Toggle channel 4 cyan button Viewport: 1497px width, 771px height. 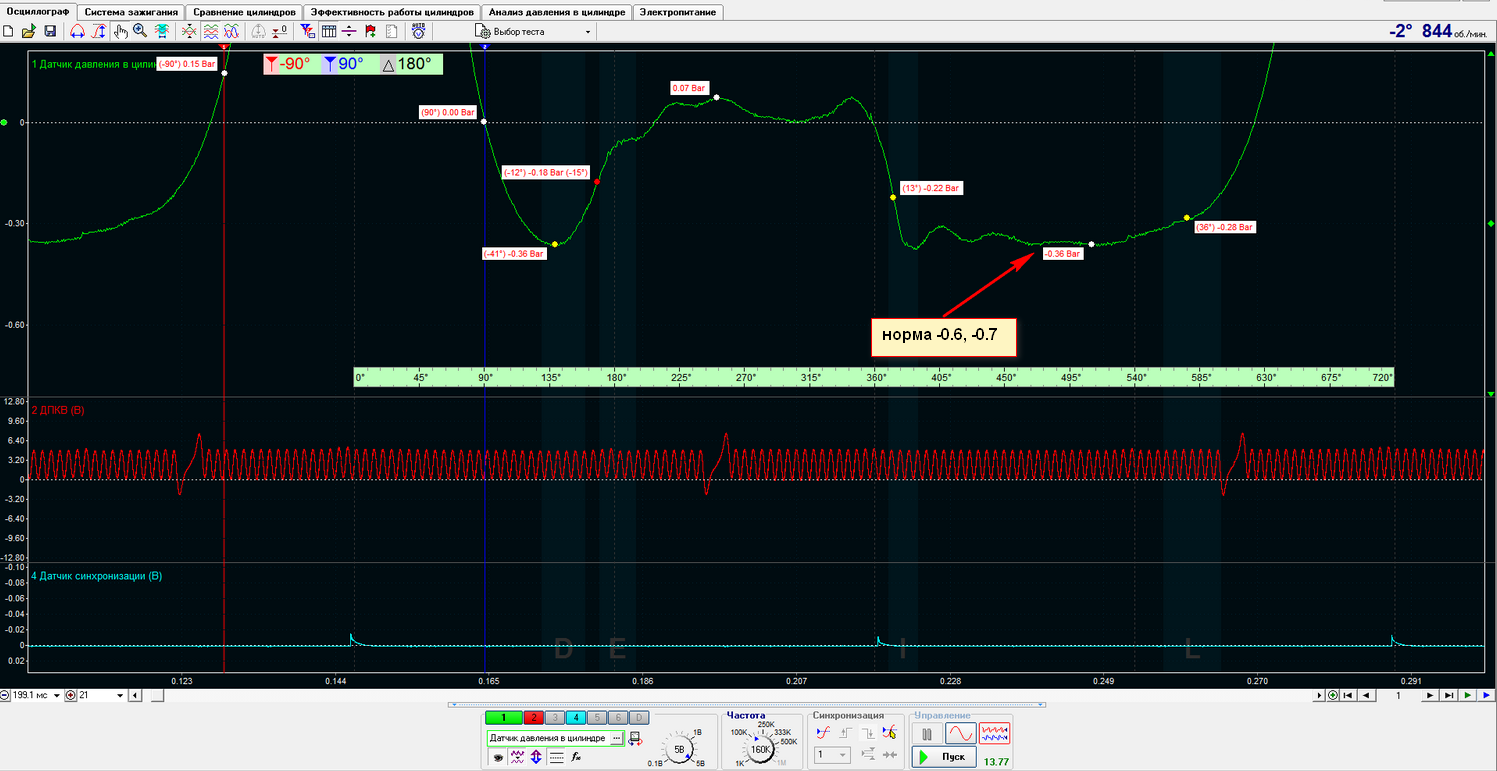click(x=576, y=717)
